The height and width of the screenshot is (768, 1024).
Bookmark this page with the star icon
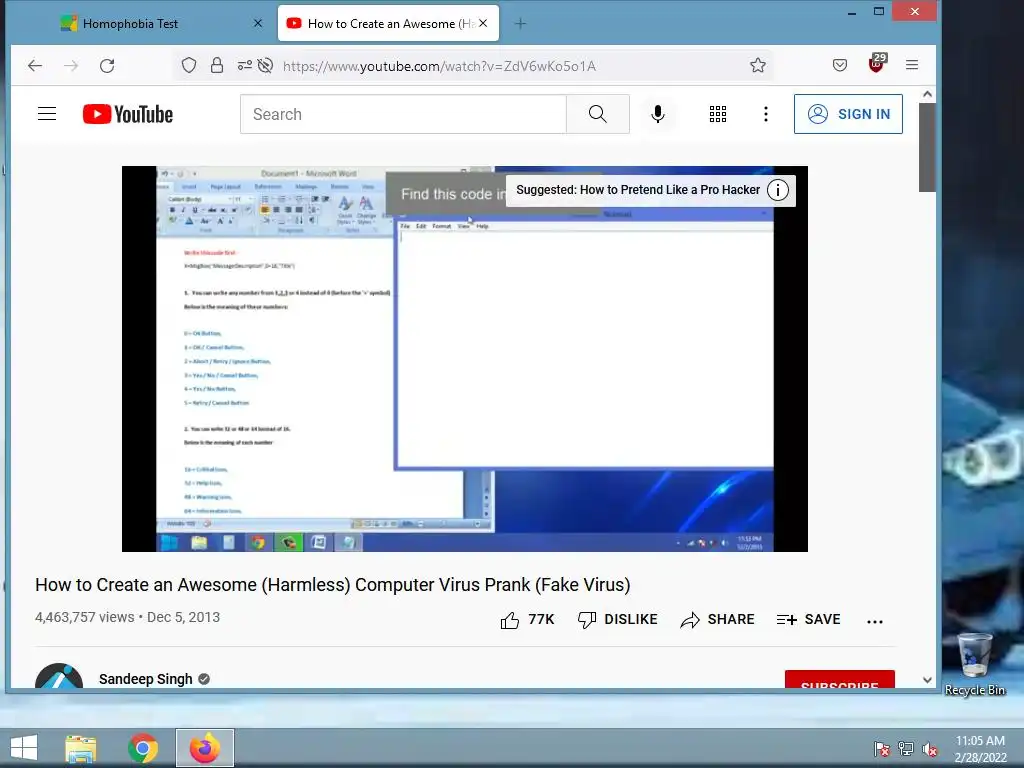pyautogui.click(x=758, y=65)
